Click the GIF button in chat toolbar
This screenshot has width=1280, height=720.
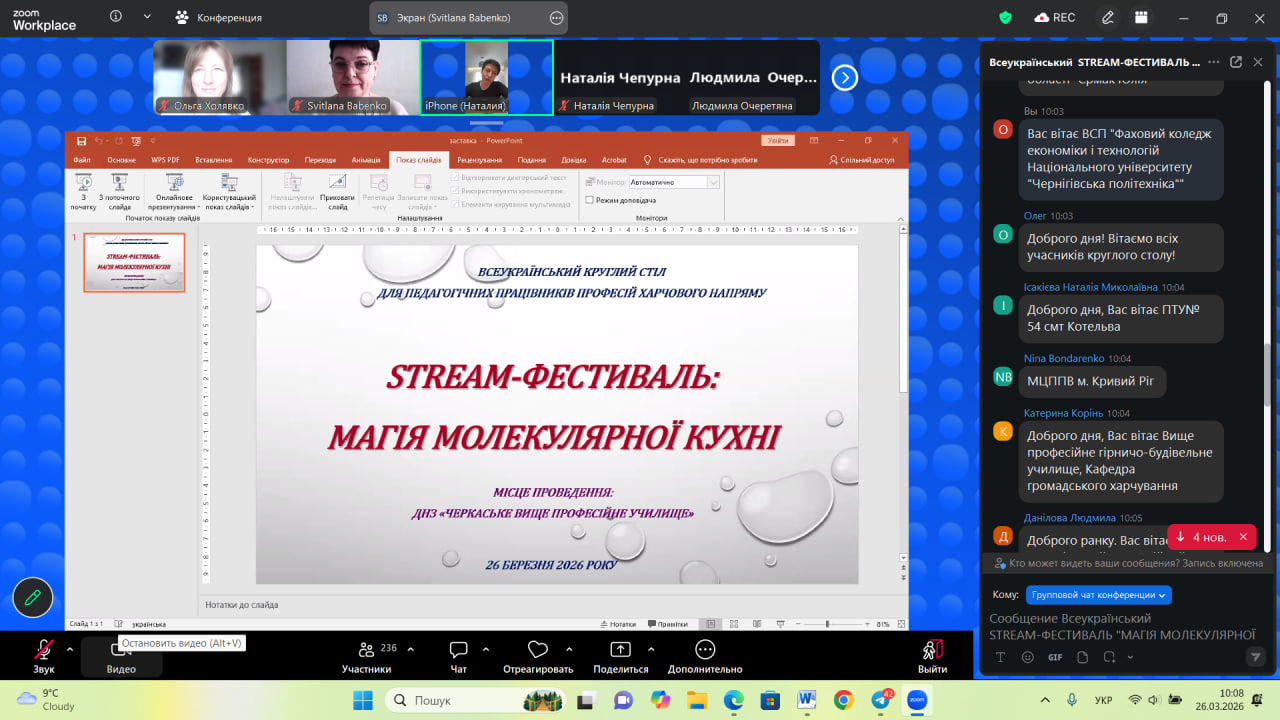1055,657
